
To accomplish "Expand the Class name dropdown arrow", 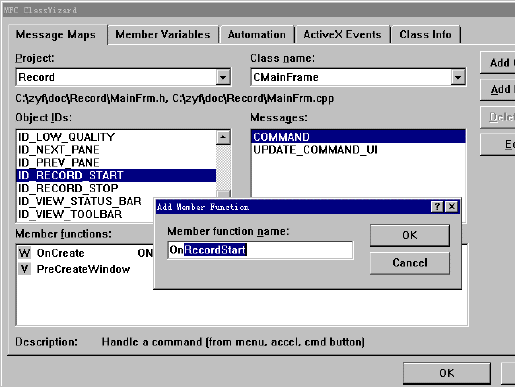I will (458, 77).
